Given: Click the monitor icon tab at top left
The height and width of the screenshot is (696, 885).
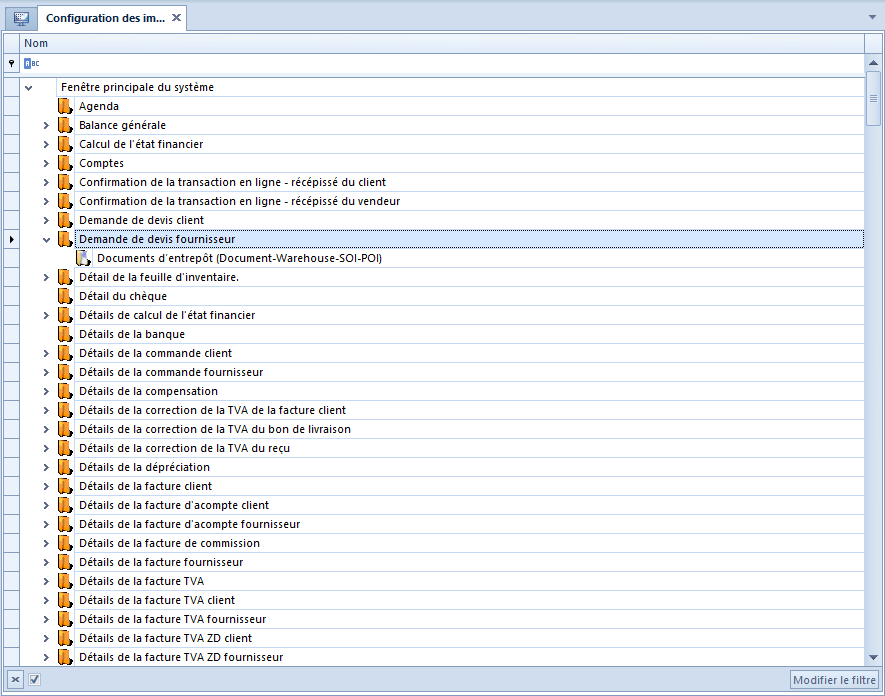Looking at the screenshot, I should click(x=21, y=18).
